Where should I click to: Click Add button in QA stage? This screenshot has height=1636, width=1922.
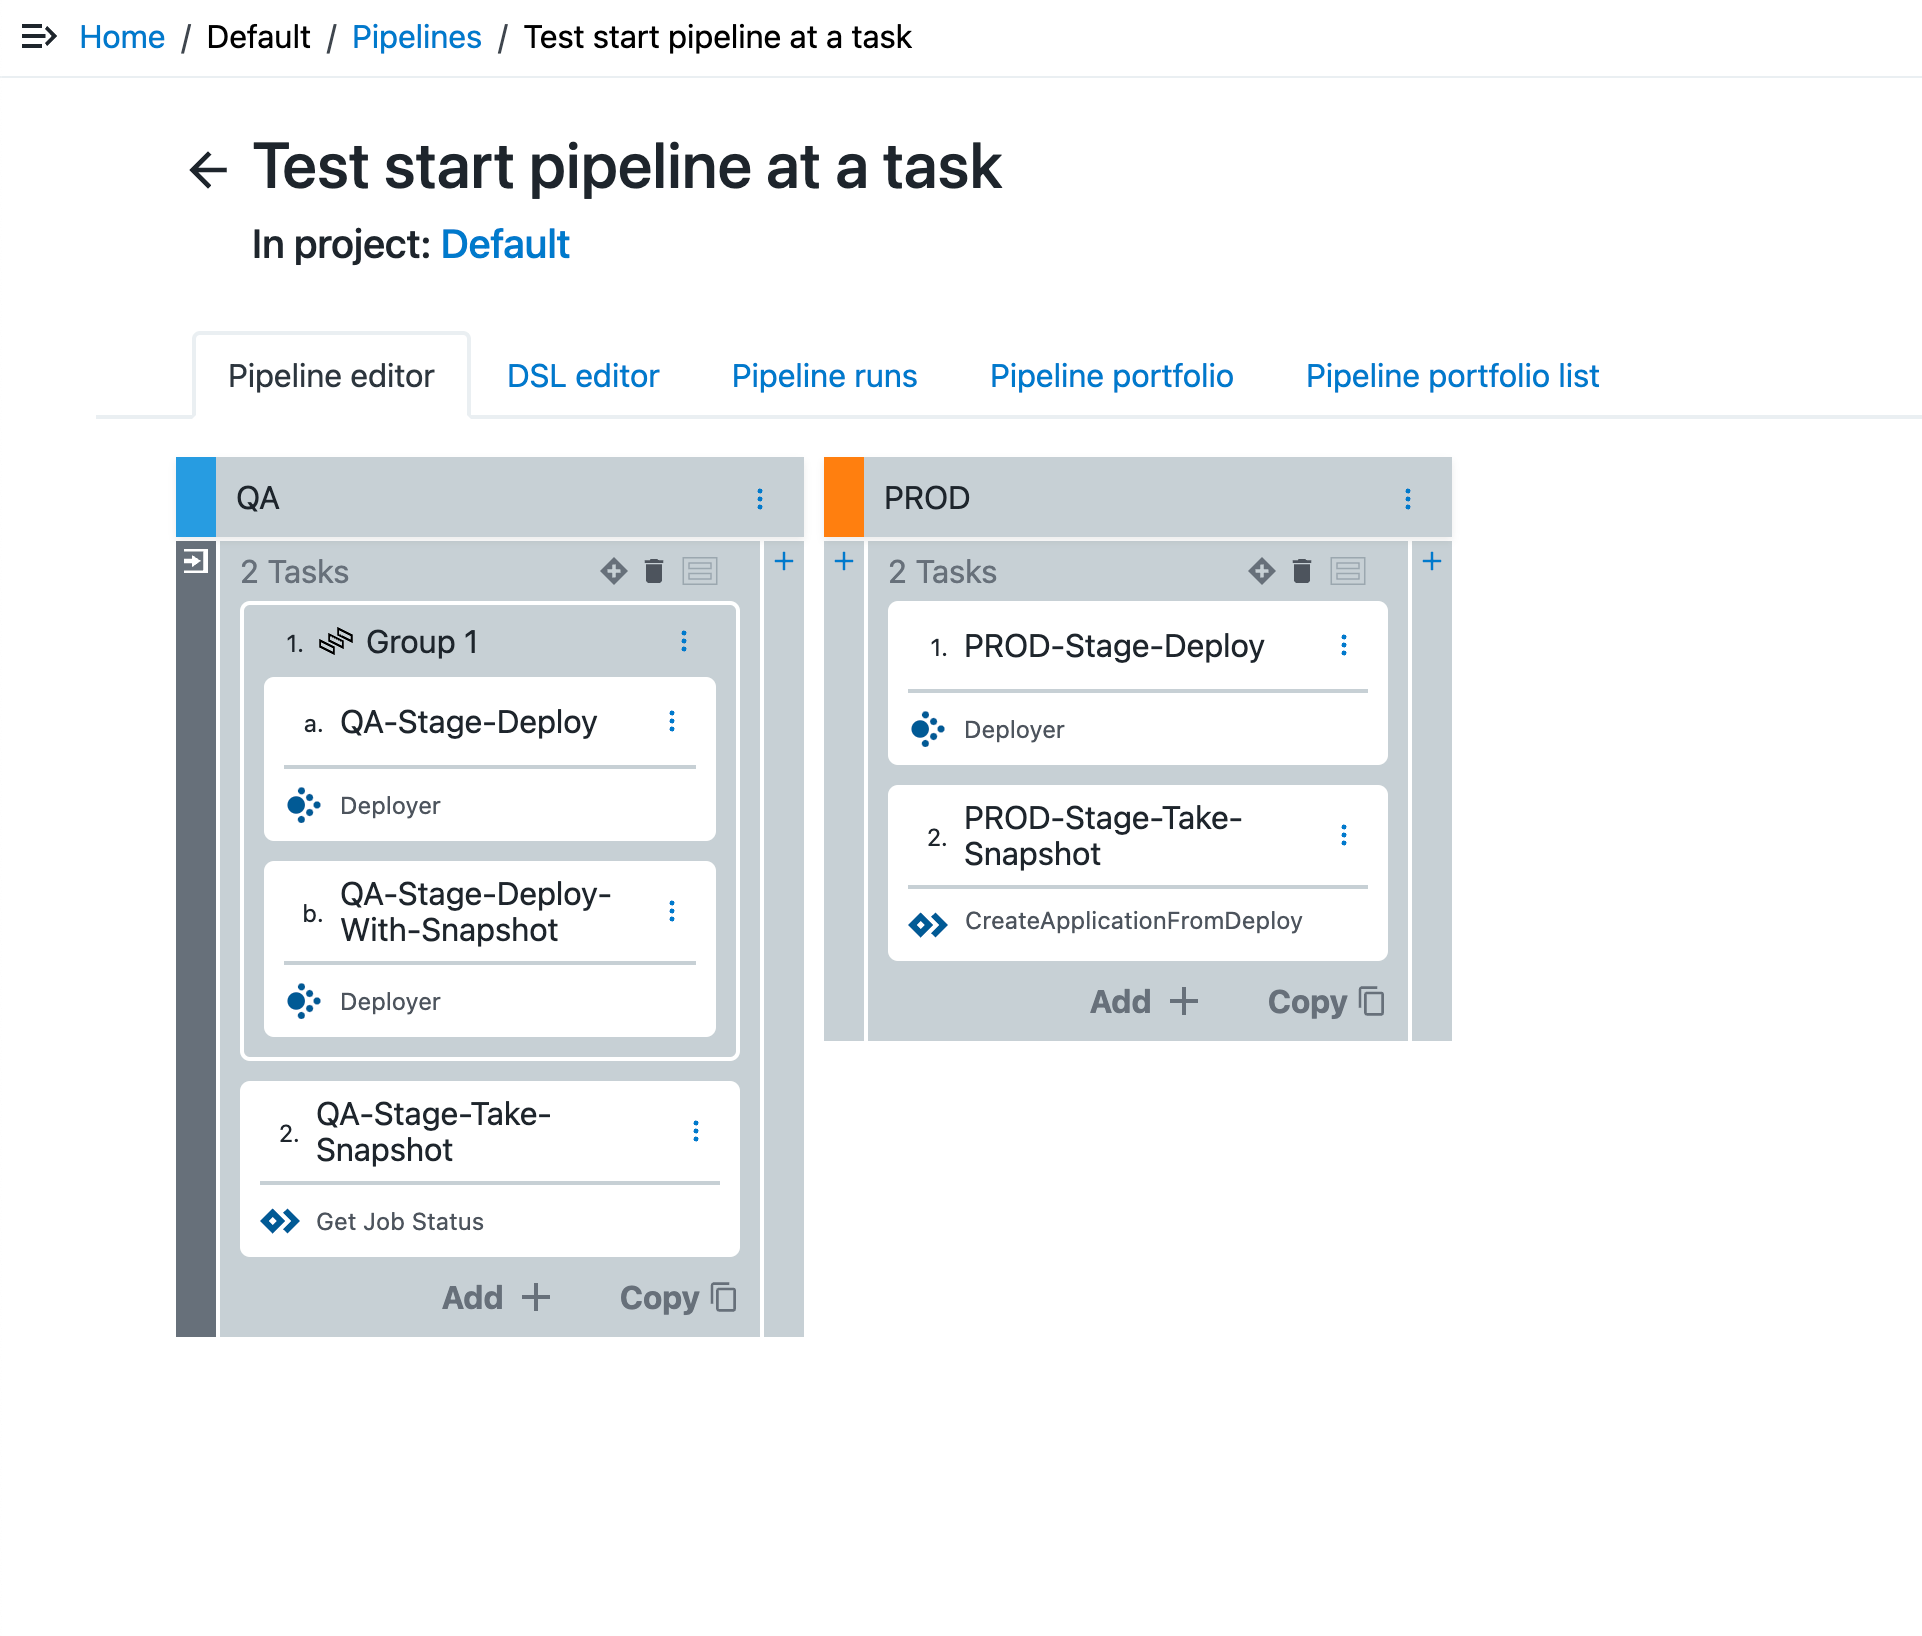coord(496,1297)
